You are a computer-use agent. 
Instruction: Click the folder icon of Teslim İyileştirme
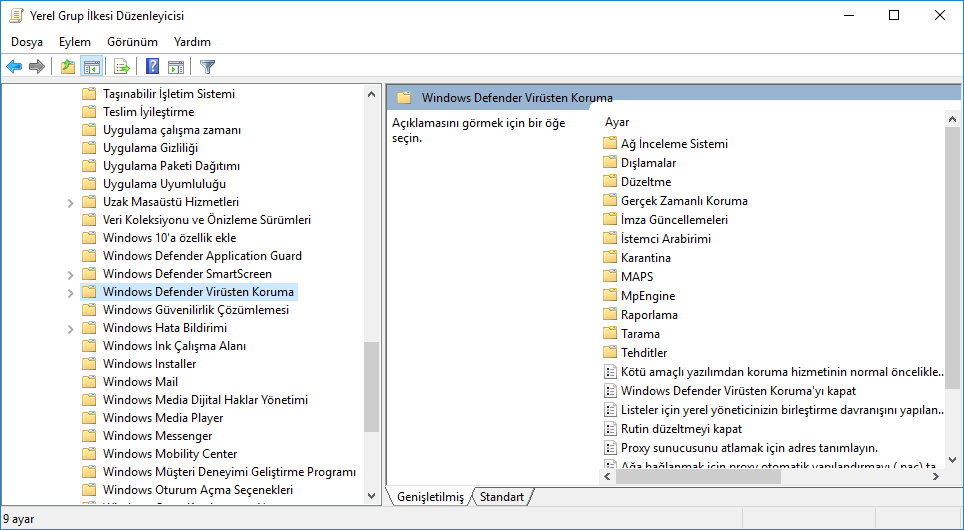89,112
